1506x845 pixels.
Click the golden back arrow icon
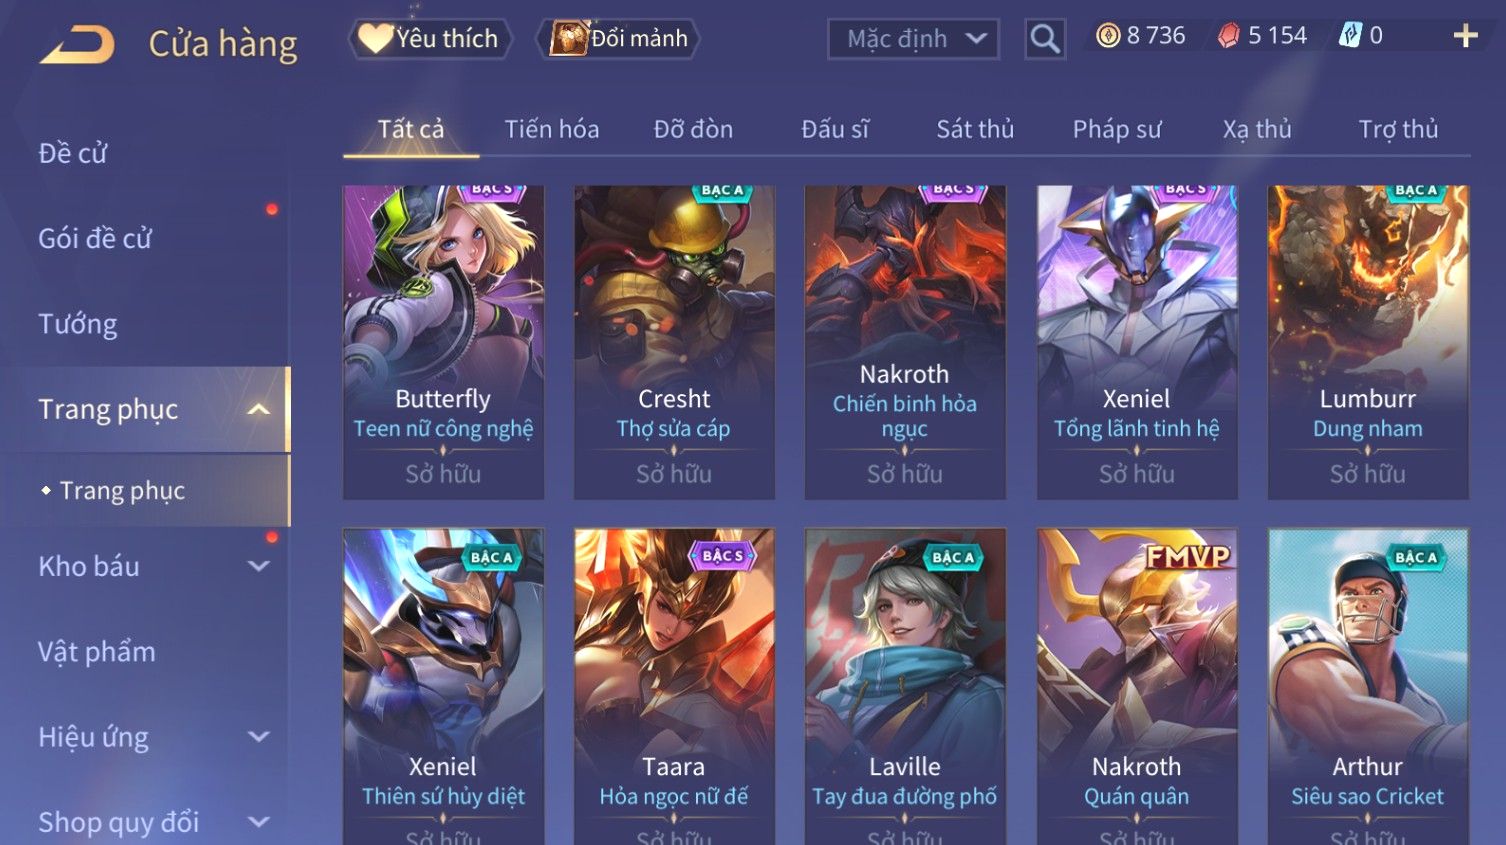(x=77, y=45)
